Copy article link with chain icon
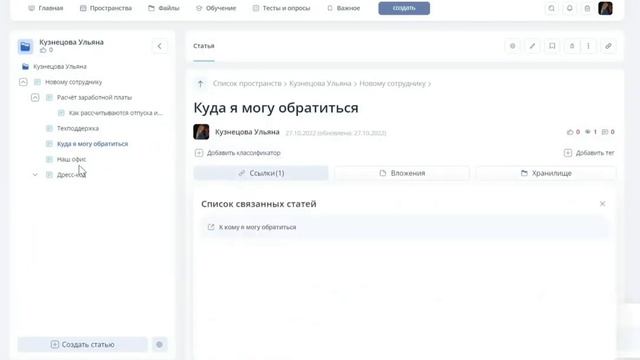The height and width of the screenshot is (360, 640). click(x=608, y=46)
